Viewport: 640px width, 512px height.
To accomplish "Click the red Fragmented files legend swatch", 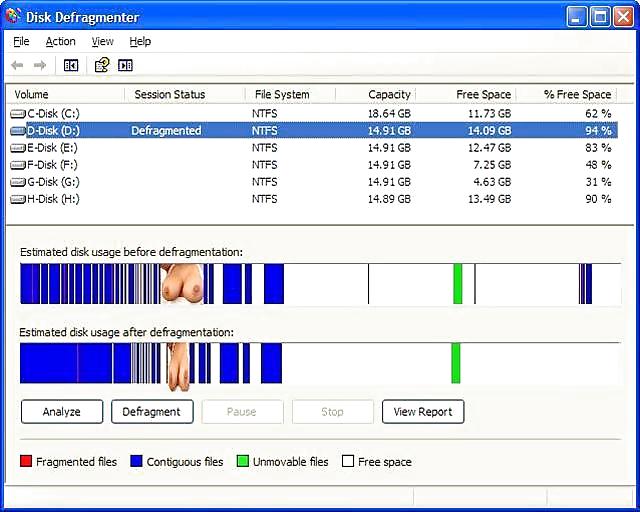I will click(x=26, y=462).
